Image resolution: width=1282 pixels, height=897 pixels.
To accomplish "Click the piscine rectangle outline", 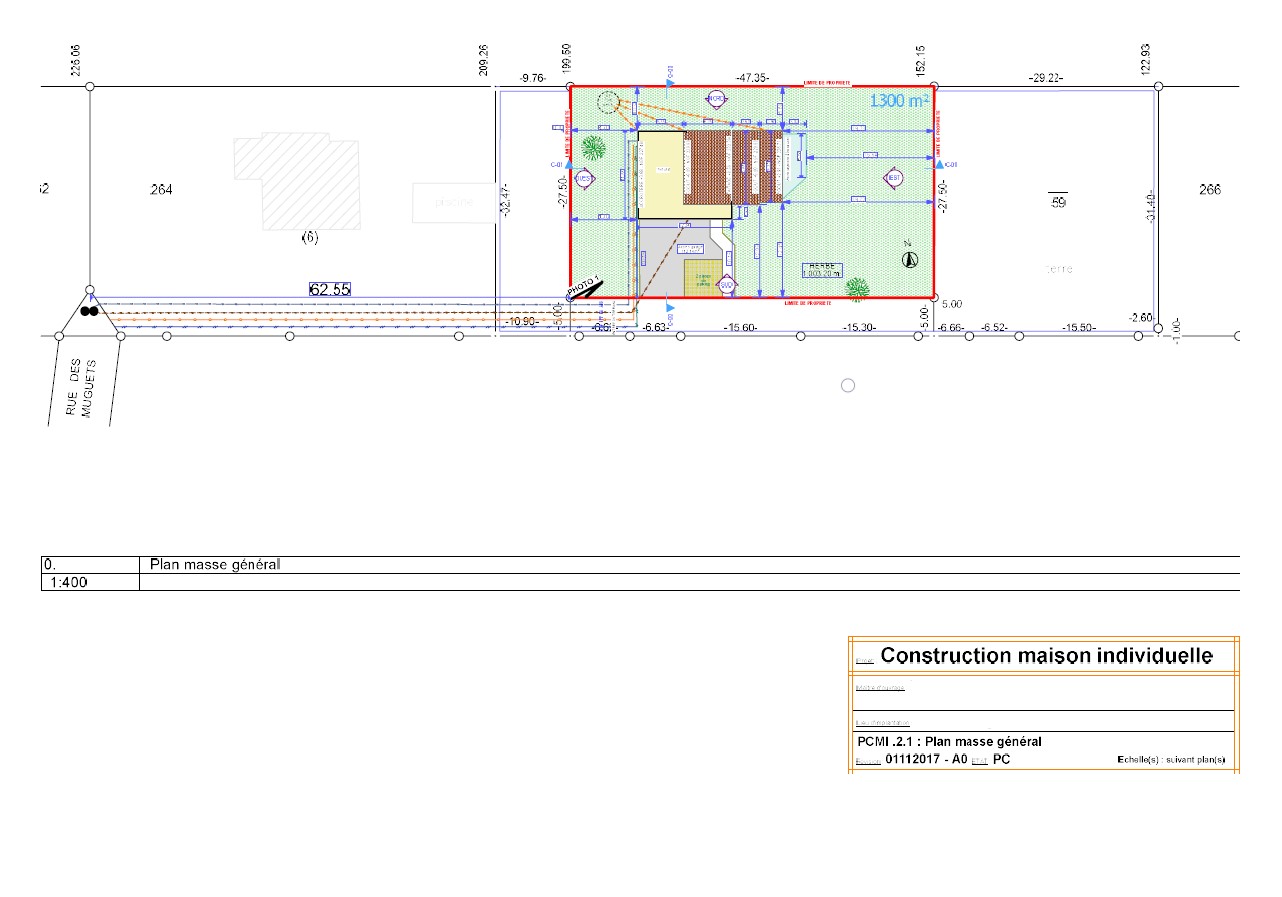I will [x=453, y=203].
